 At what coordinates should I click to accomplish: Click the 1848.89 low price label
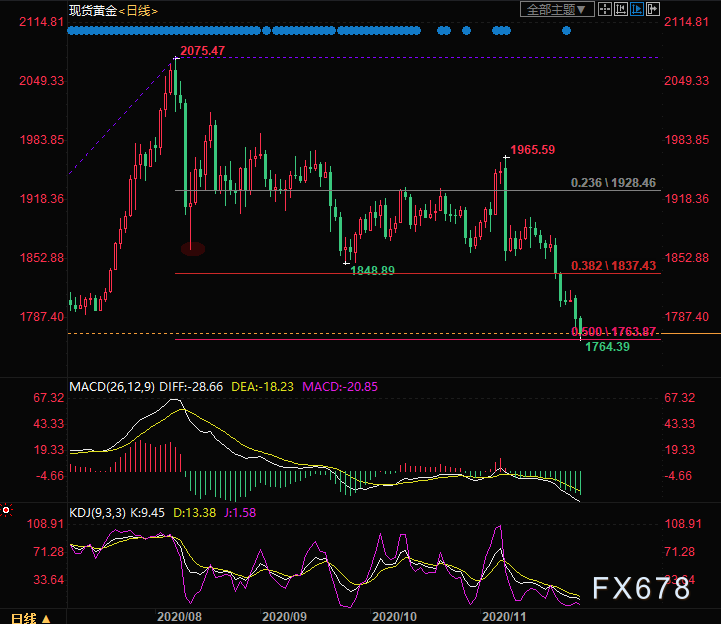pyautogui.click(x=372, y=271)
